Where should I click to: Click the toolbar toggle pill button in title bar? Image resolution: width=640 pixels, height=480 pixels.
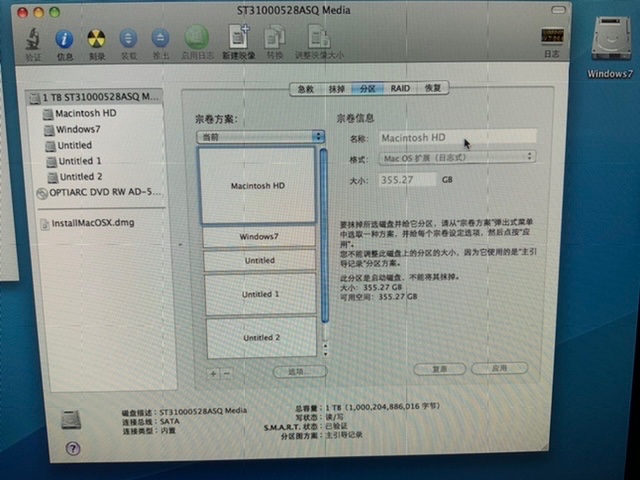point(558,10)
